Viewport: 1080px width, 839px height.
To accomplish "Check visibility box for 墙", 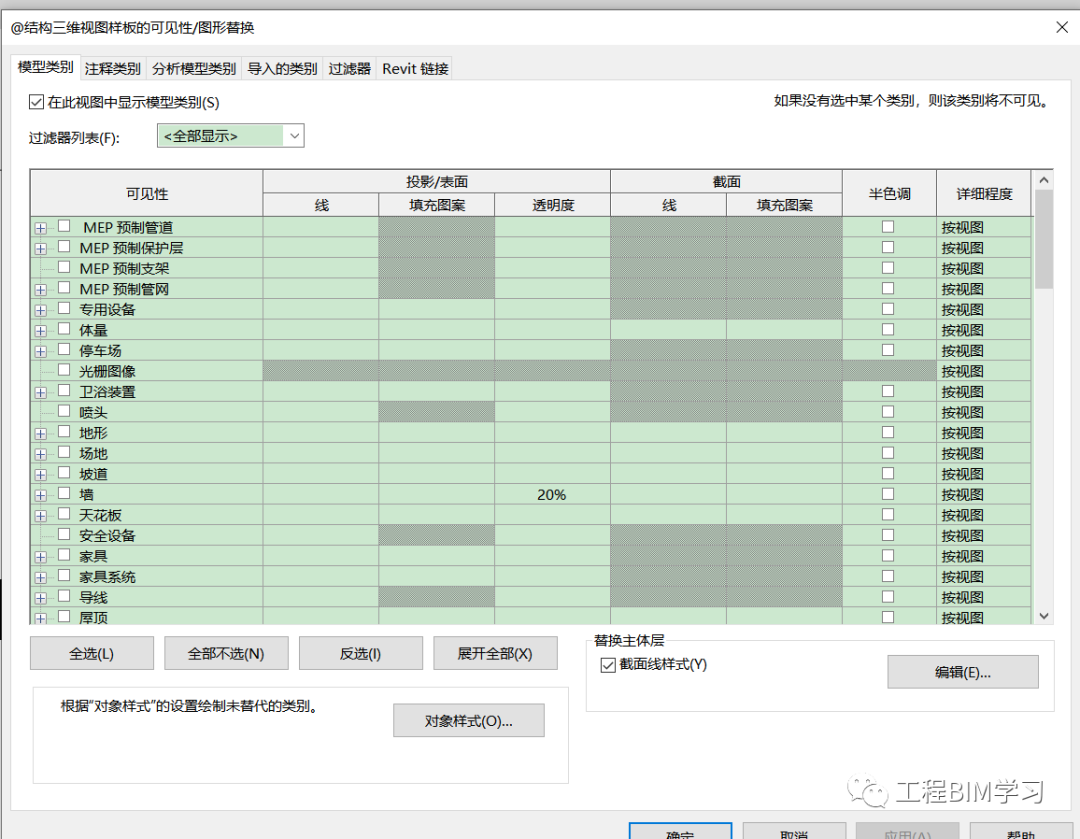I will click(64, 493).
